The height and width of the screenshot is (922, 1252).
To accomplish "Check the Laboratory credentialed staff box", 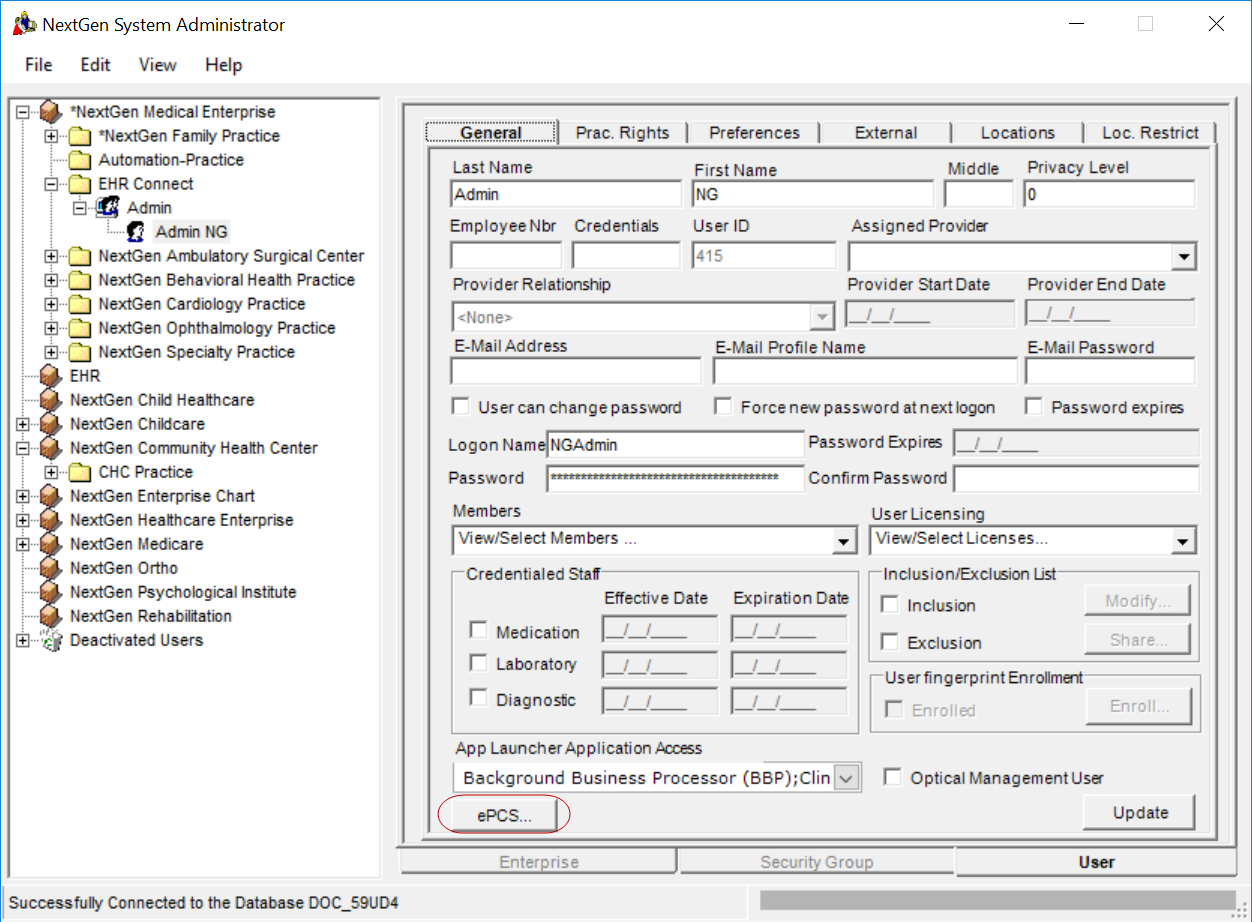I will pos(478,663).
